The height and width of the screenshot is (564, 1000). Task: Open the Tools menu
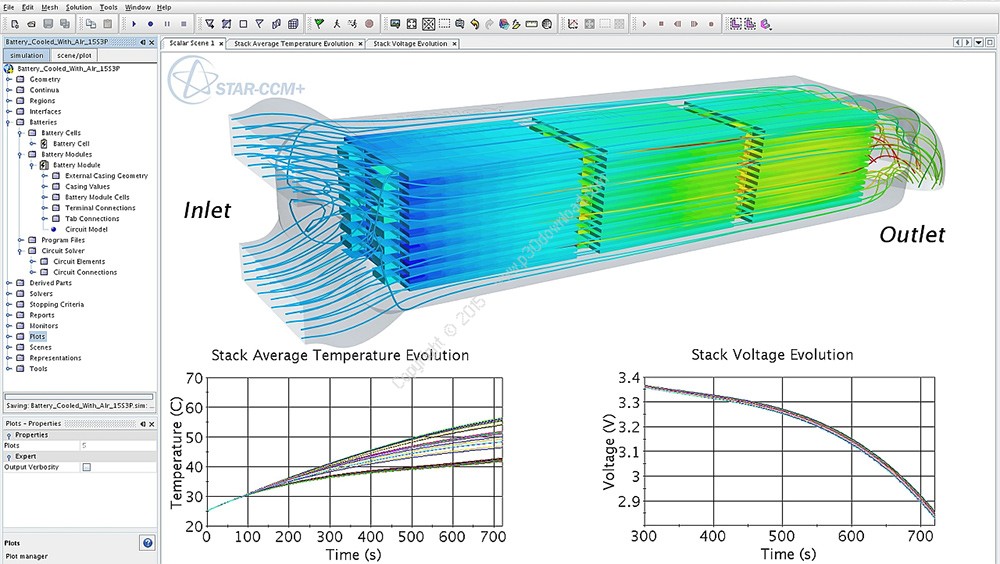coord(108,7)
